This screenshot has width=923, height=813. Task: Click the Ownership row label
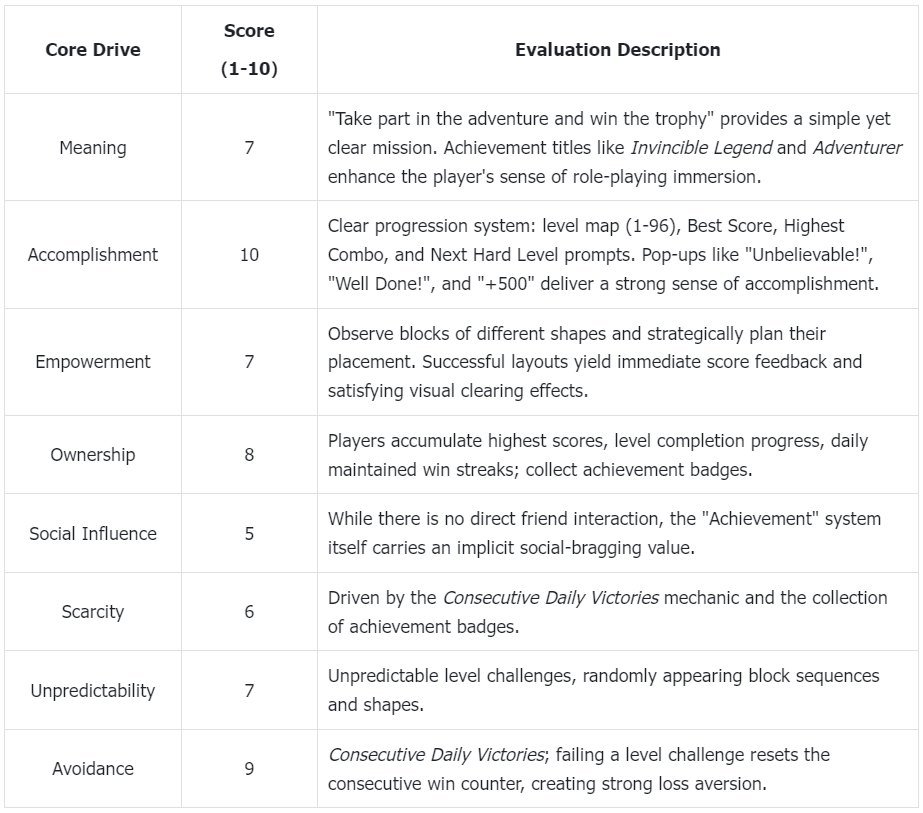[x=93, y=455]
